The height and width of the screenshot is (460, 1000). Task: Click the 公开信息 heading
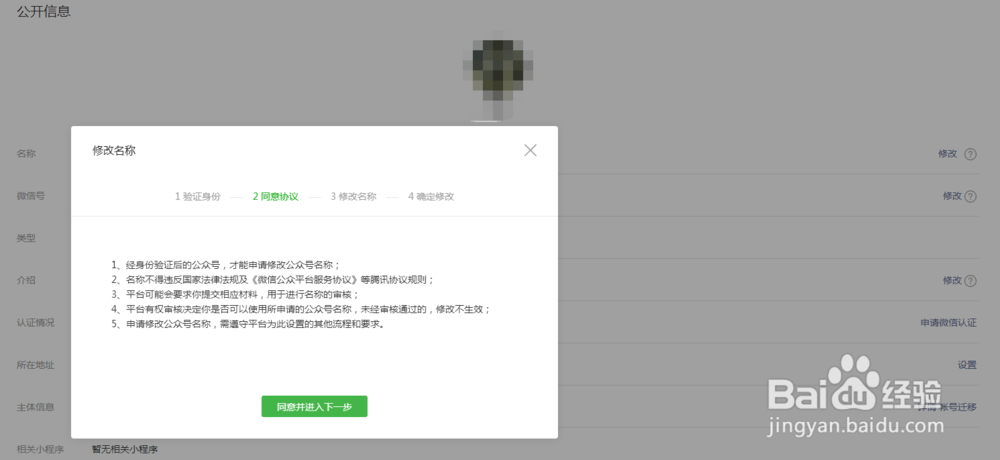(43, 11)
